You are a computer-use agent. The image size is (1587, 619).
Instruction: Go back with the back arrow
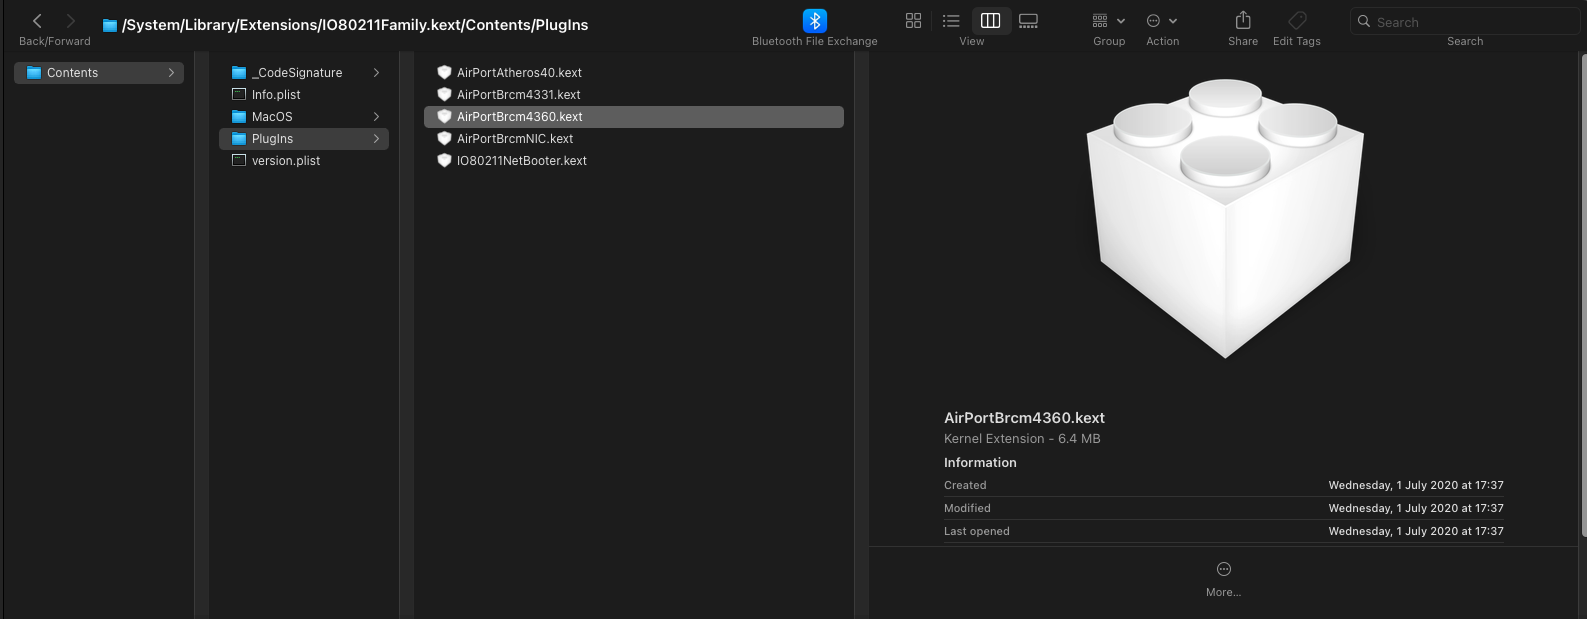coord(37,21)
